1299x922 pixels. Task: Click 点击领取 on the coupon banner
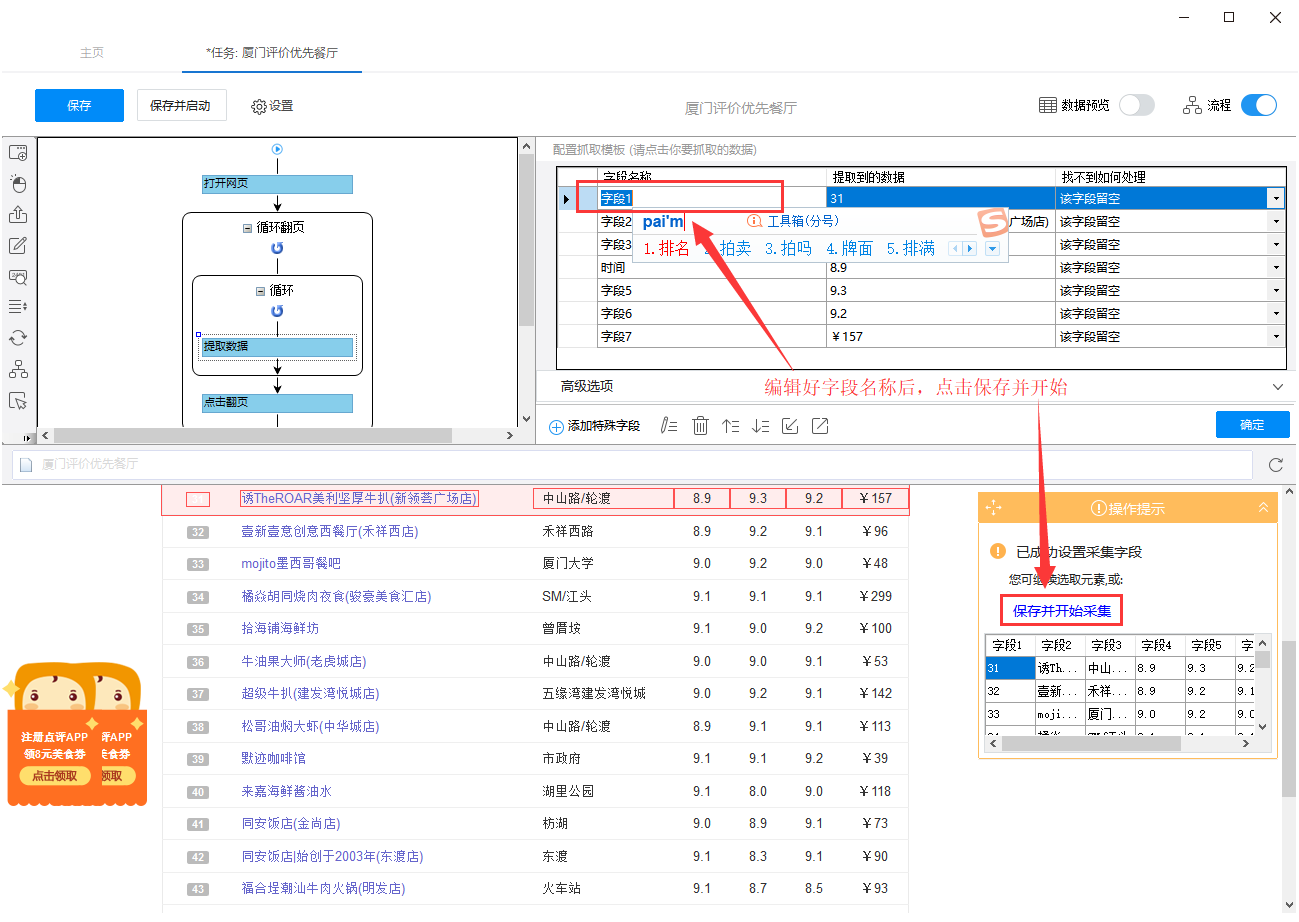pyautogui.click(x=55, y=776)
